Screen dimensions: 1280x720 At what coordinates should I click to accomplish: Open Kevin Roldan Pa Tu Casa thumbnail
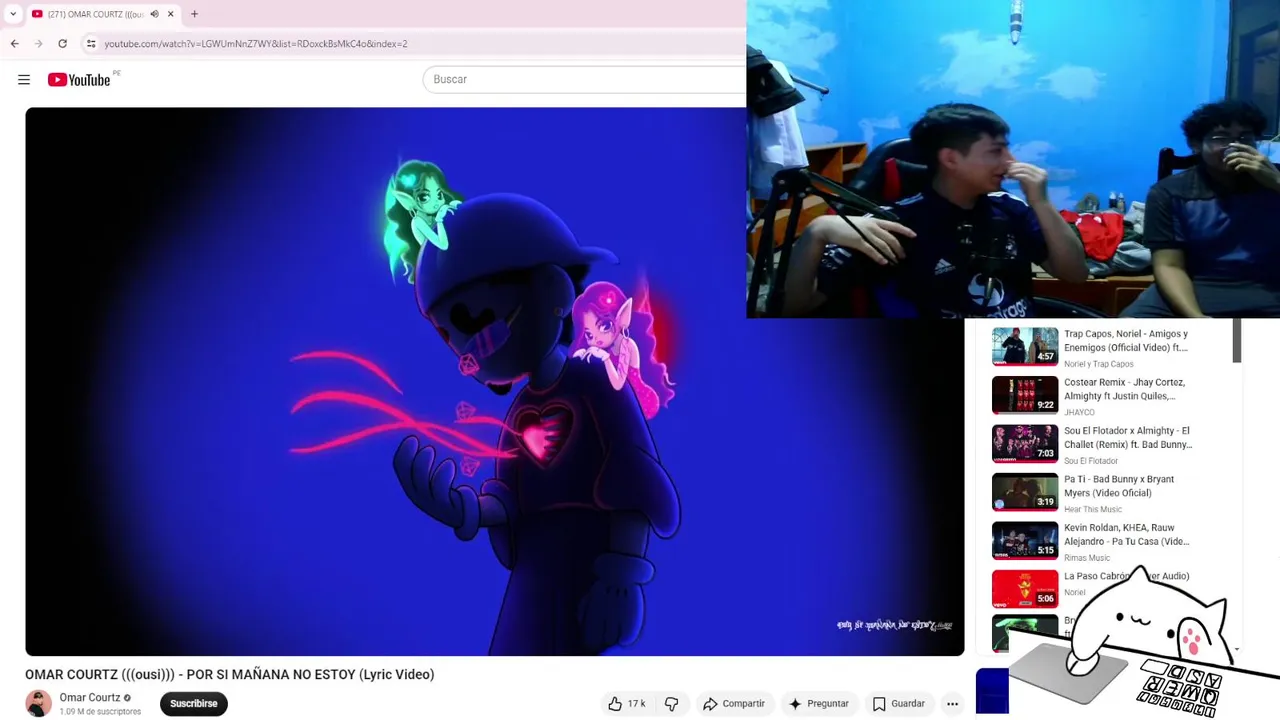coord(1025,540)
